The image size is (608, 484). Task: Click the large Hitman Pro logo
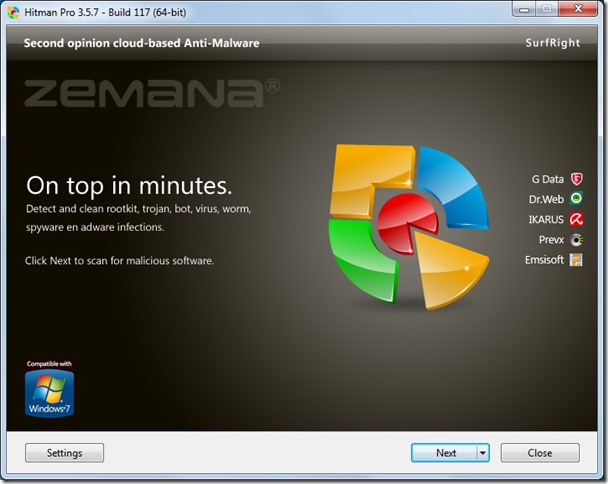pyautogui.click(x=409, y=227)
